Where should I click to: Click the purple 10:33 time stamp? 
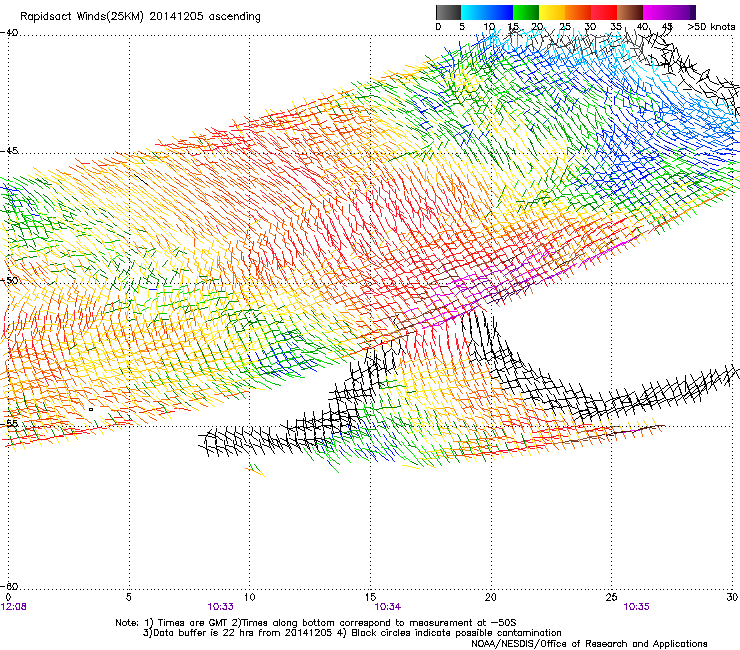[x=220, y=607]
